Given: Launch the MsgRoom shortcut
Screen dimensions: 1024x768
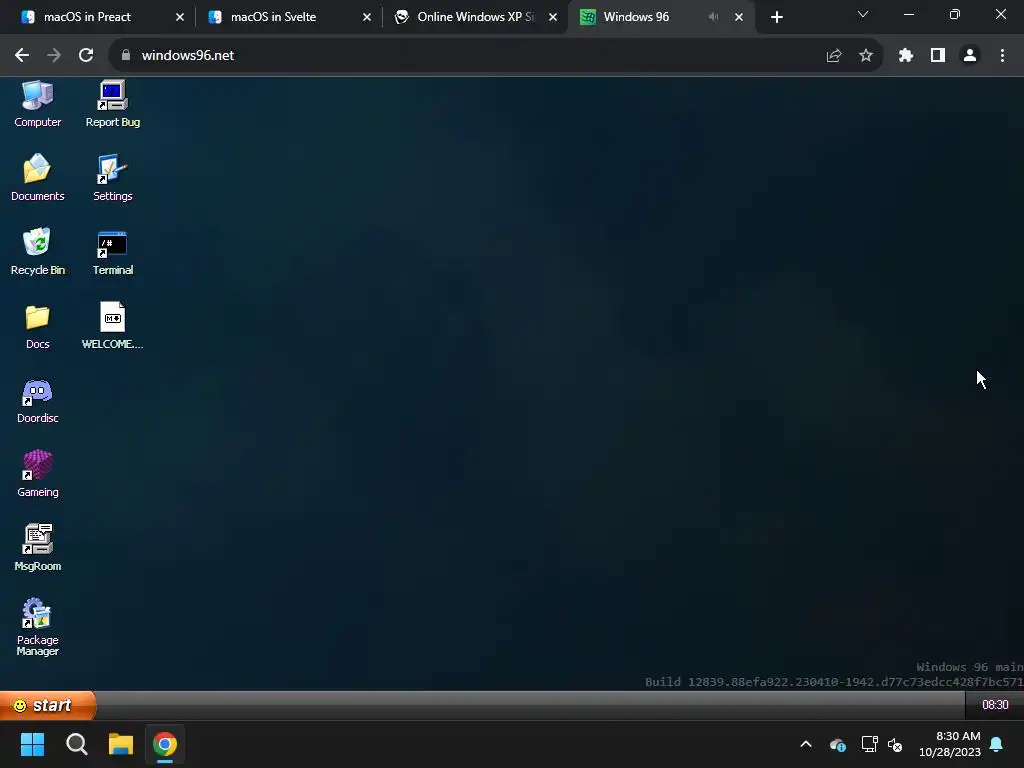Looking at the screenshot, I should coord(37,548).
